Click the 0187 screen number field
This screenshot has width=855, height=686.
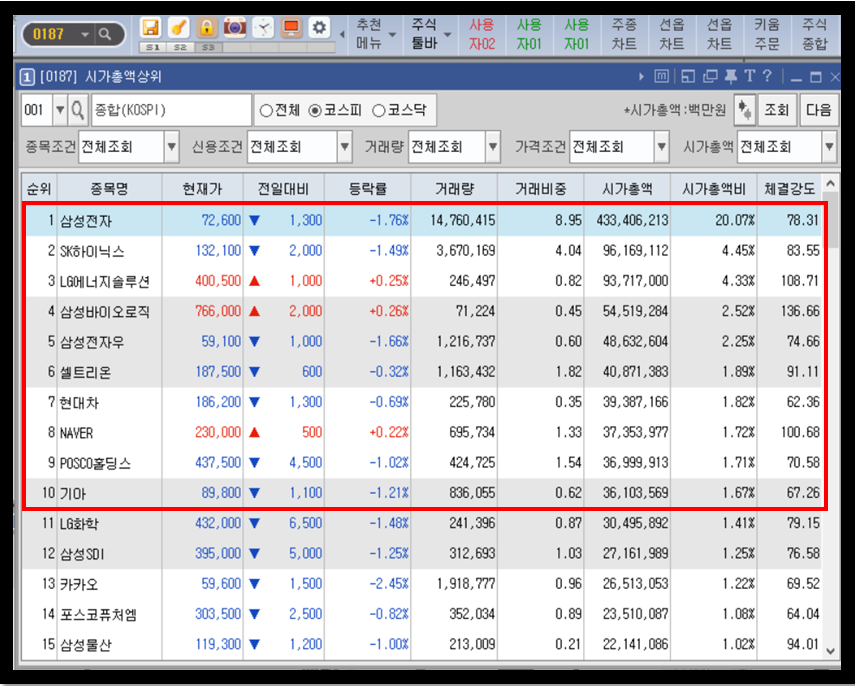49,34
